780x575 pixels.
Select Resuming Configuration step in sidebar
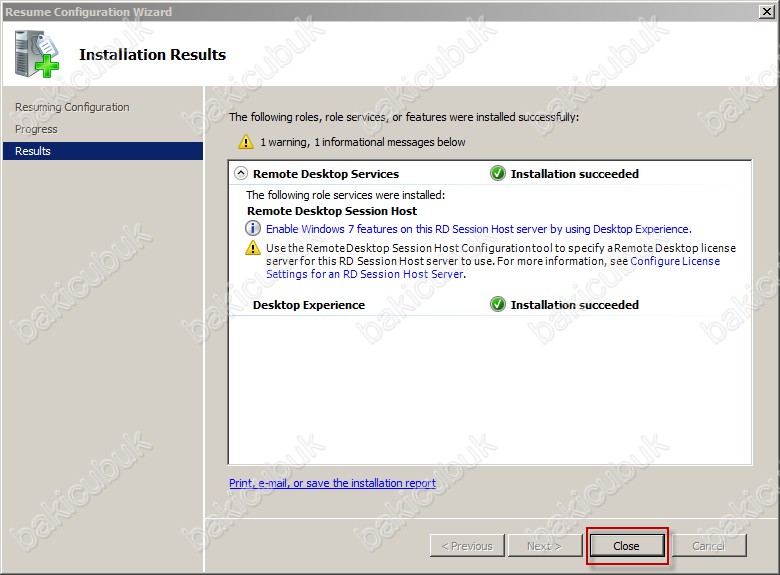(x=72, y=107)
